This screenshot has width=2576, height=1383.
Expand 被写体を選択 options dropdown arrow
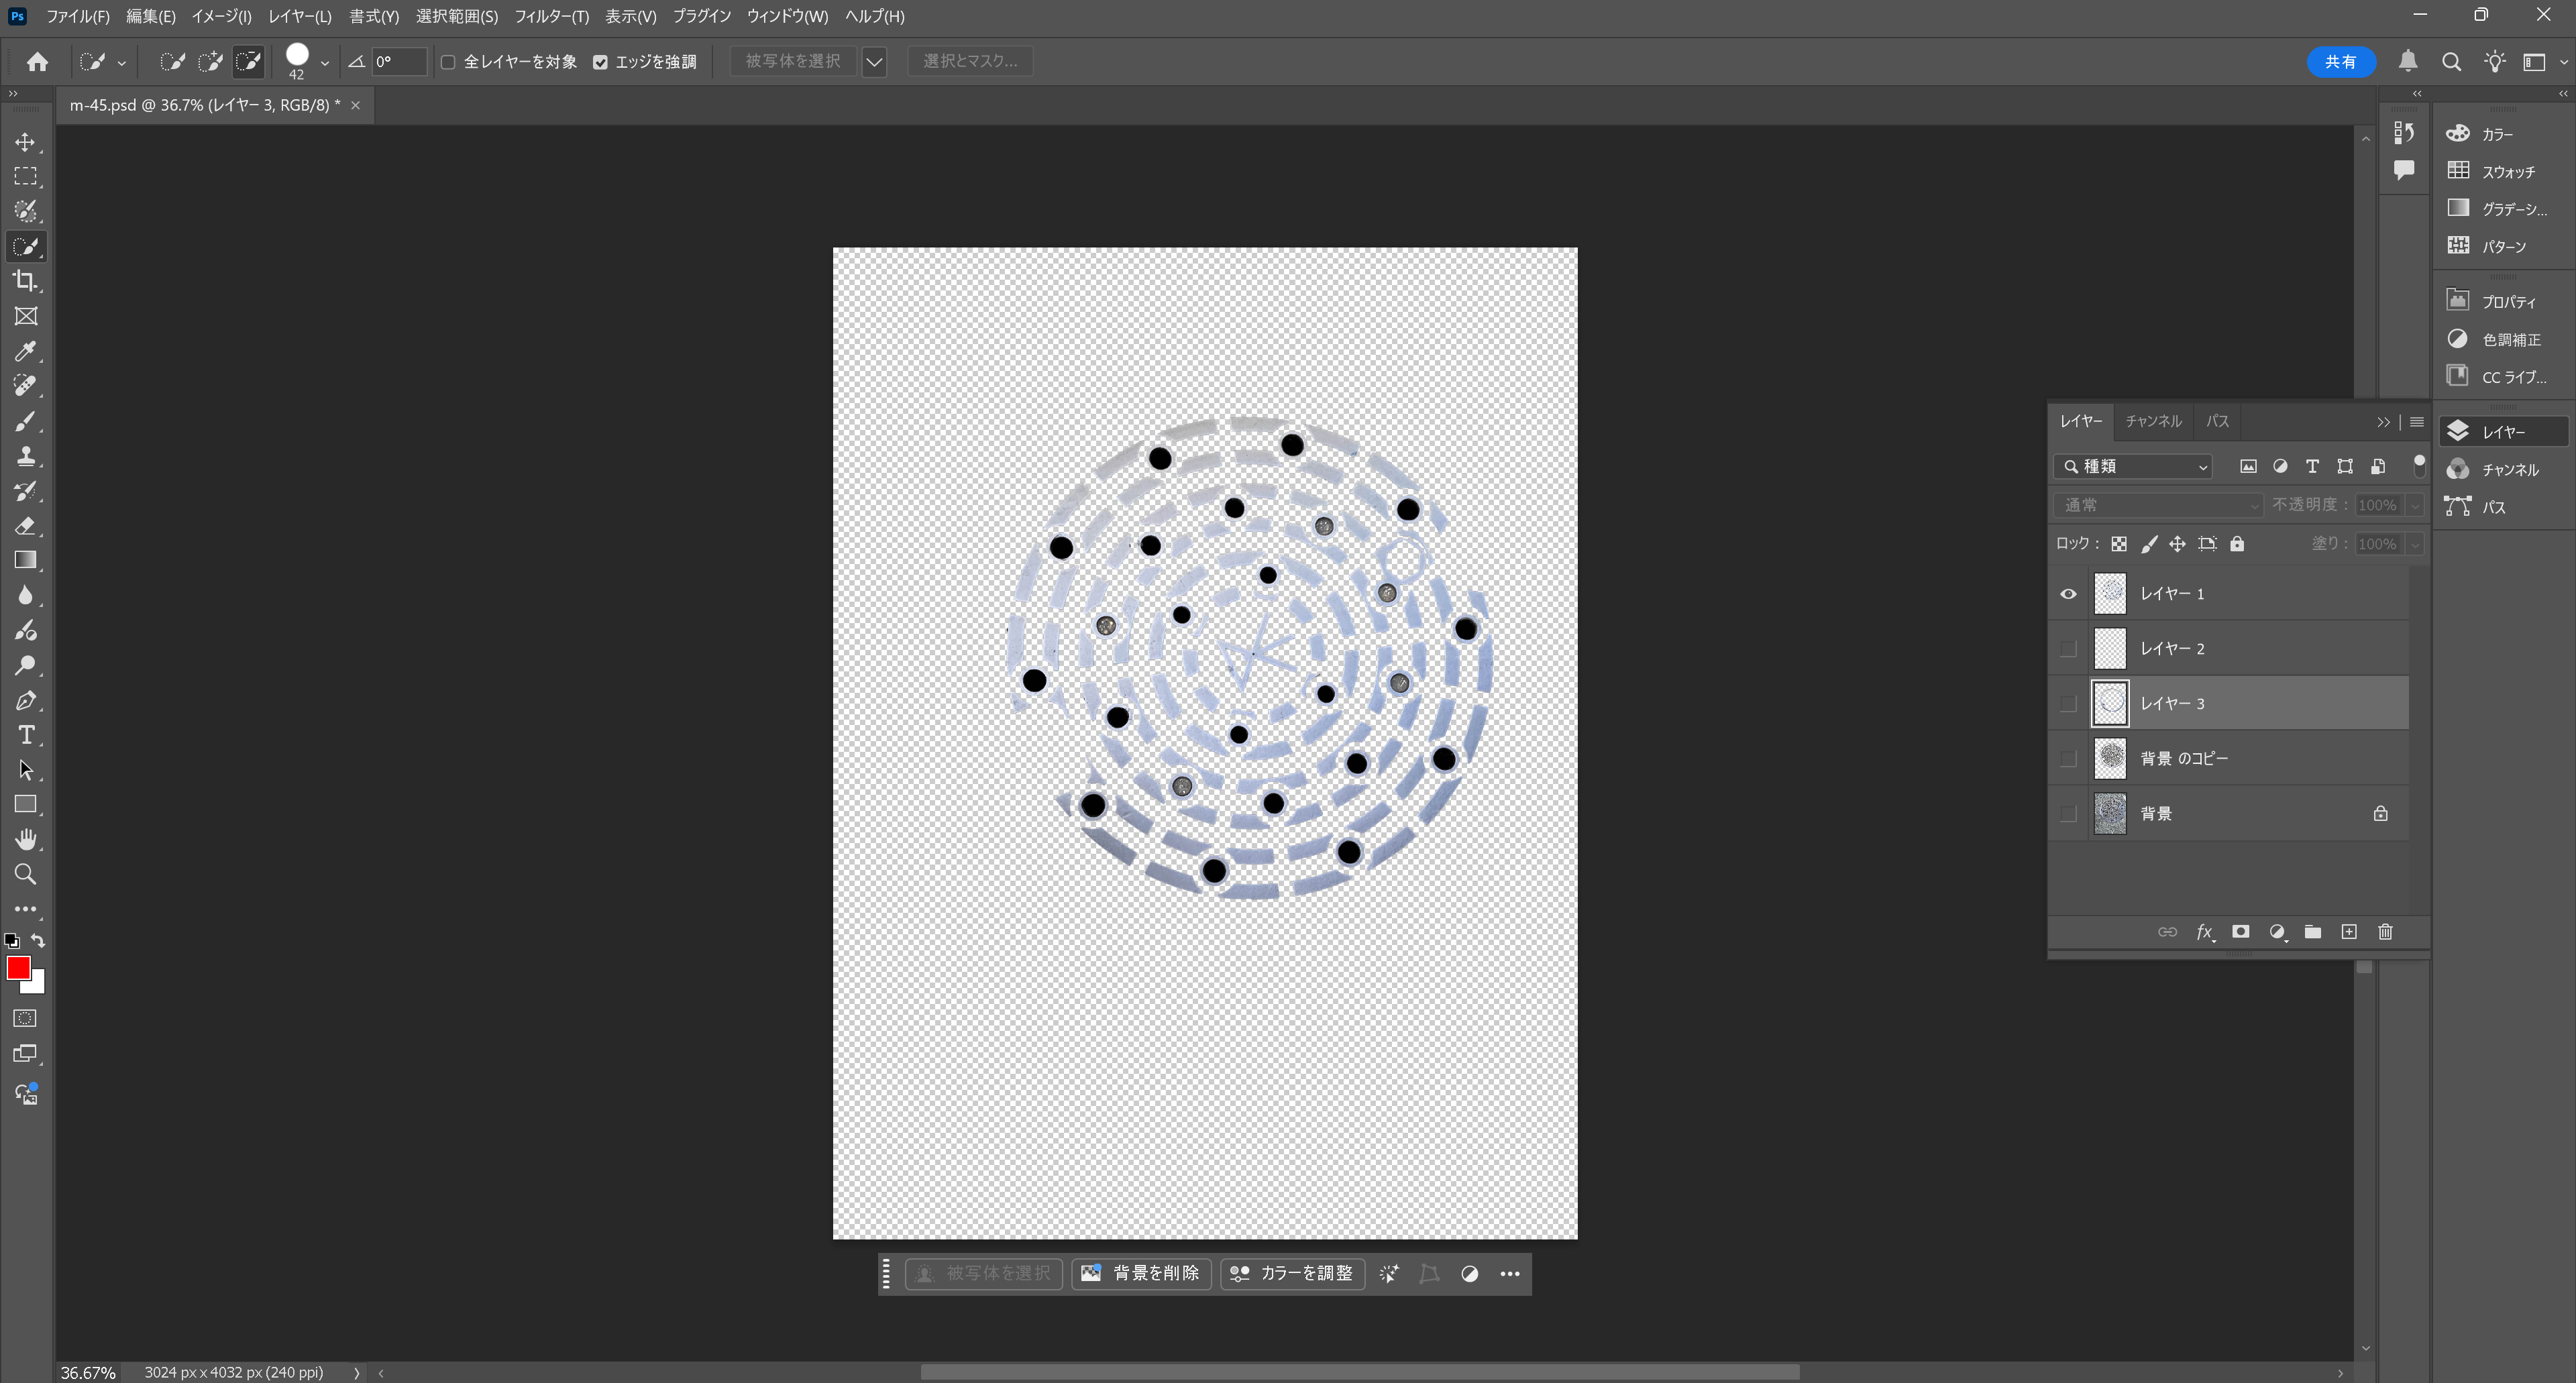(x=874, y=62)
